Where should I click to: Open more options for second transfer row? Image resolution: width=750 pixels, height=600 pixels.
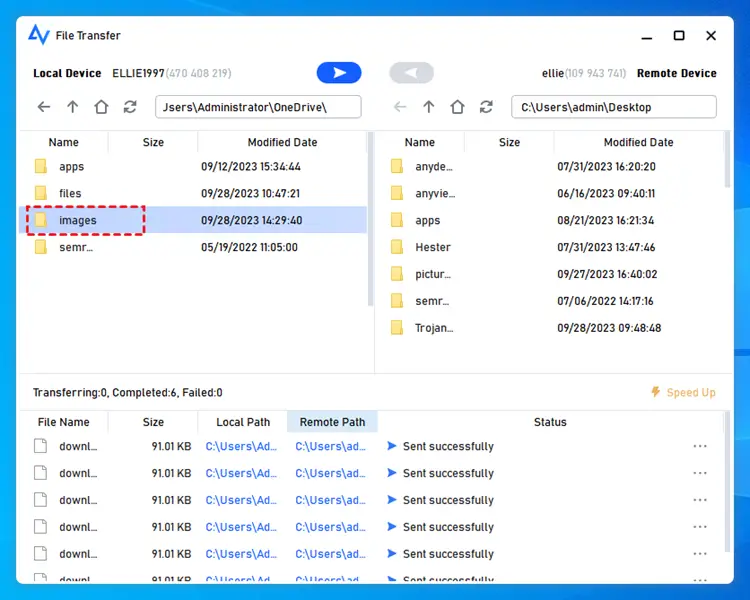pos(700,474)
